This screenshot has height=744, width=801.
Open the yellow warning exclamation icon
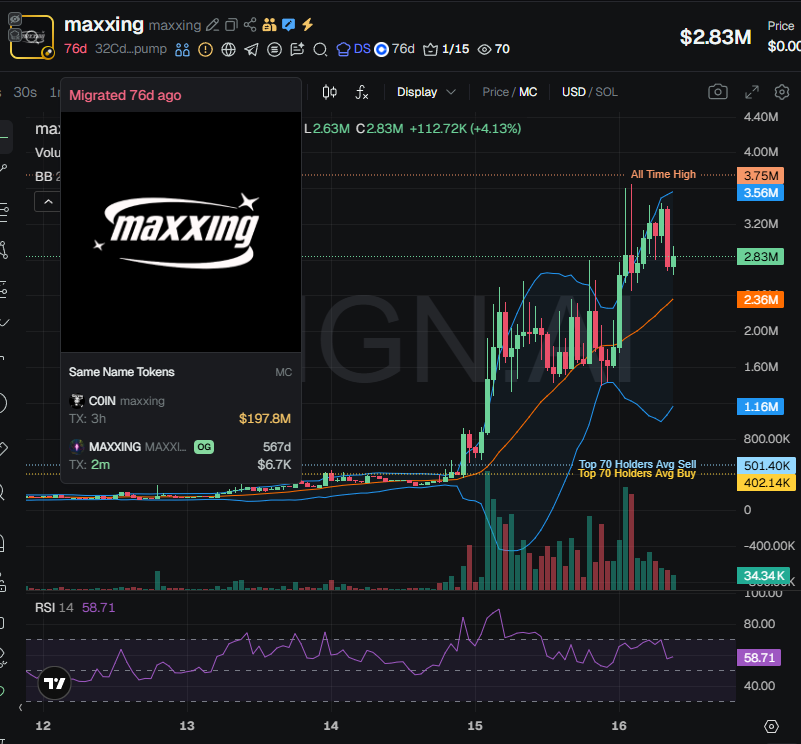point(205,50)
